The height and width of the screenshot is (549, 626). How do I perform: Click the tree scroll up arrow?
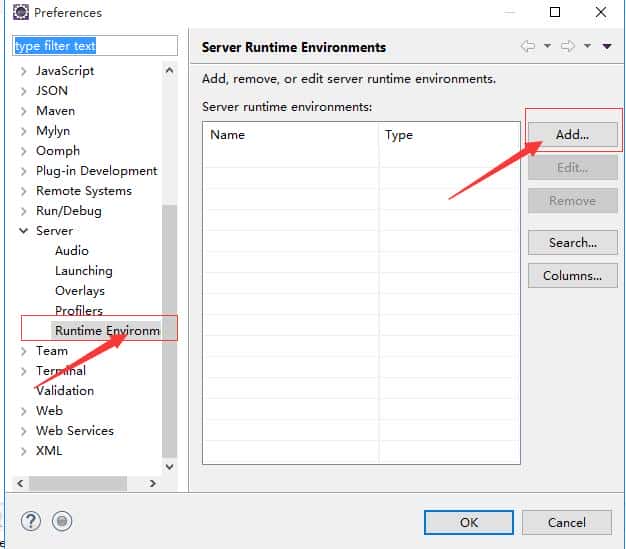click(169, 71)
